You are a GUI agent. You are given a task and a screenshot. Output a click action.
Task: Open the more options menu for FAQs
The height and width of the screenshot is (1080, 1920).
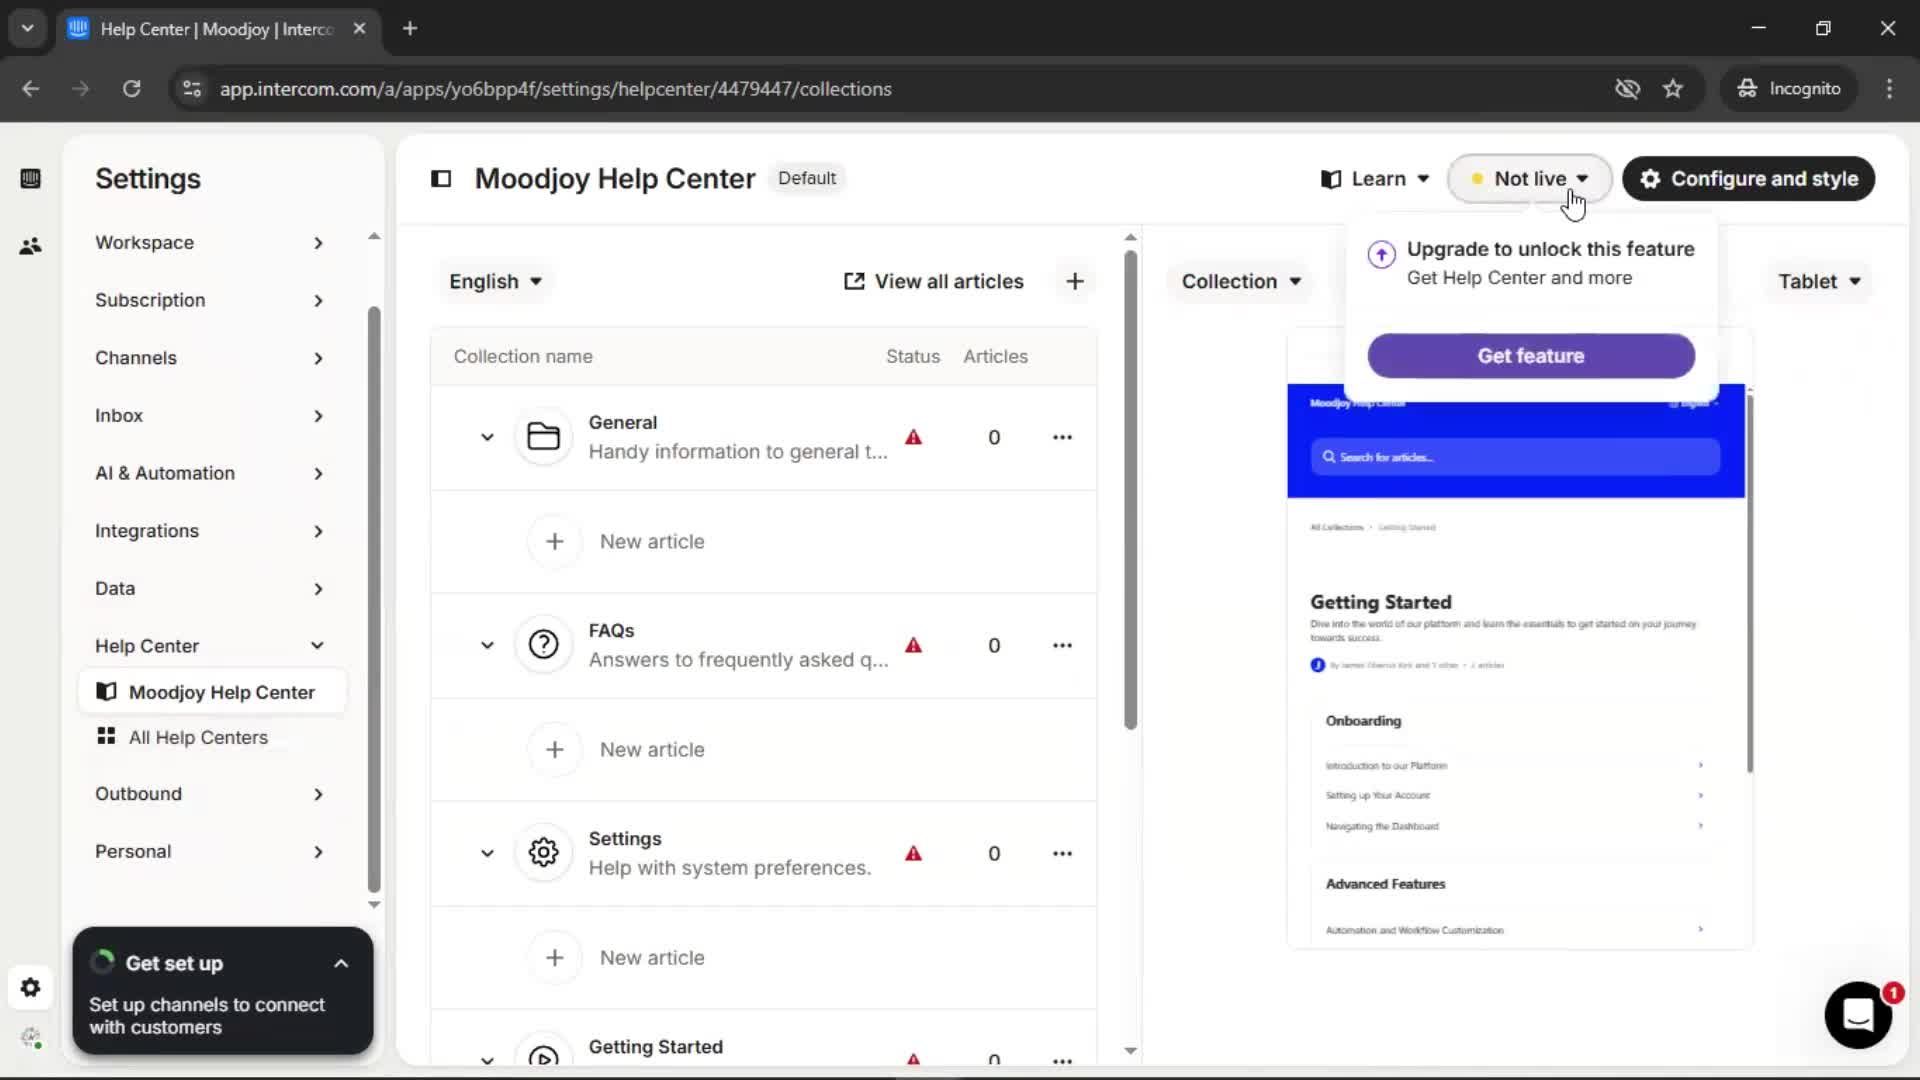pos(1062,645)
